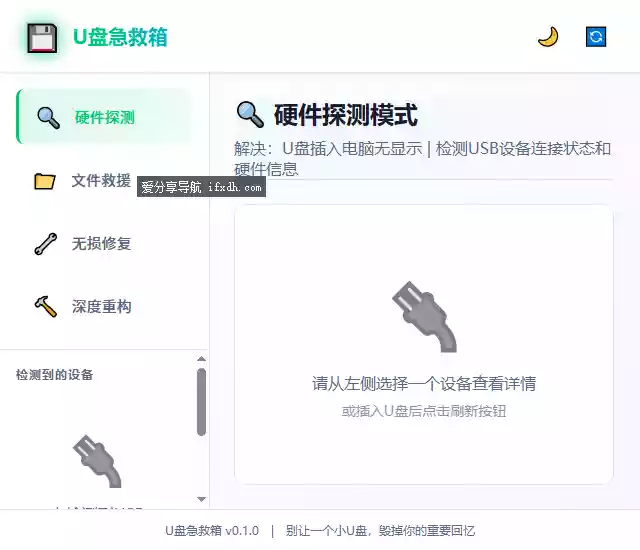Screen dimensions: 640x550
Task: Click the wrench icon beside 无损修复
Action: click(45, 244)
